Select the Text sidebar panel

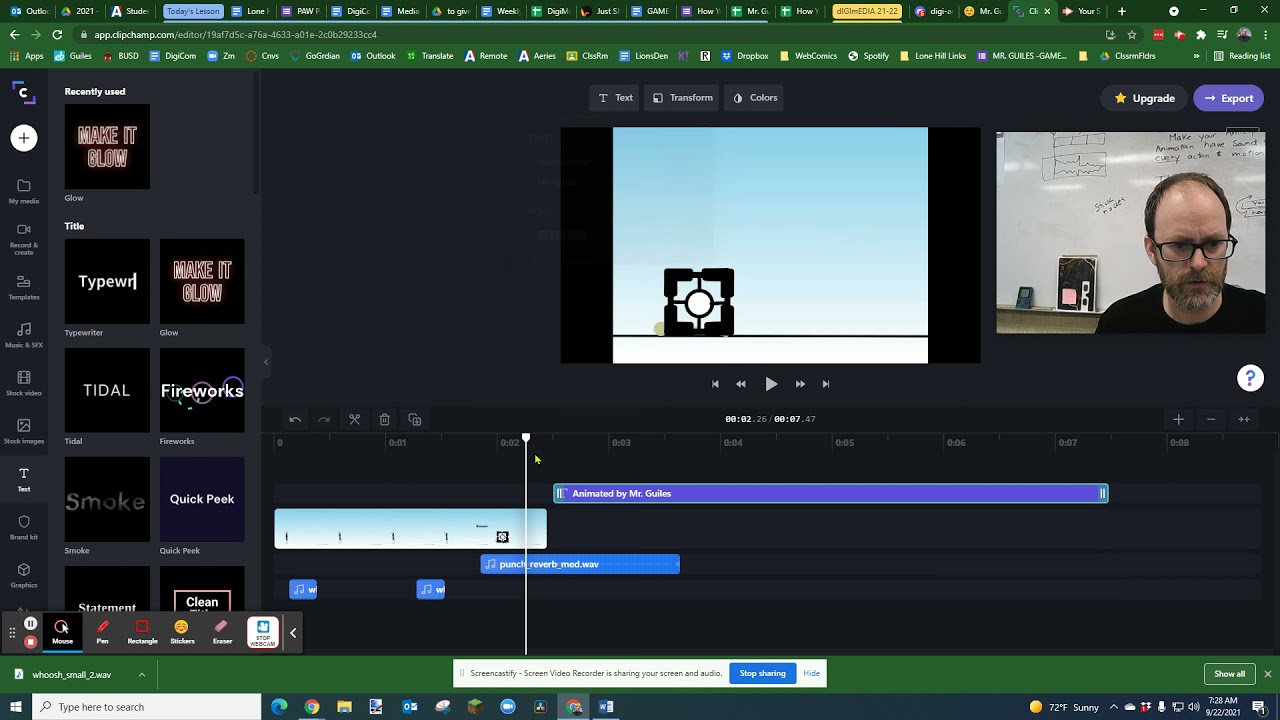click(x=24, y=480)
